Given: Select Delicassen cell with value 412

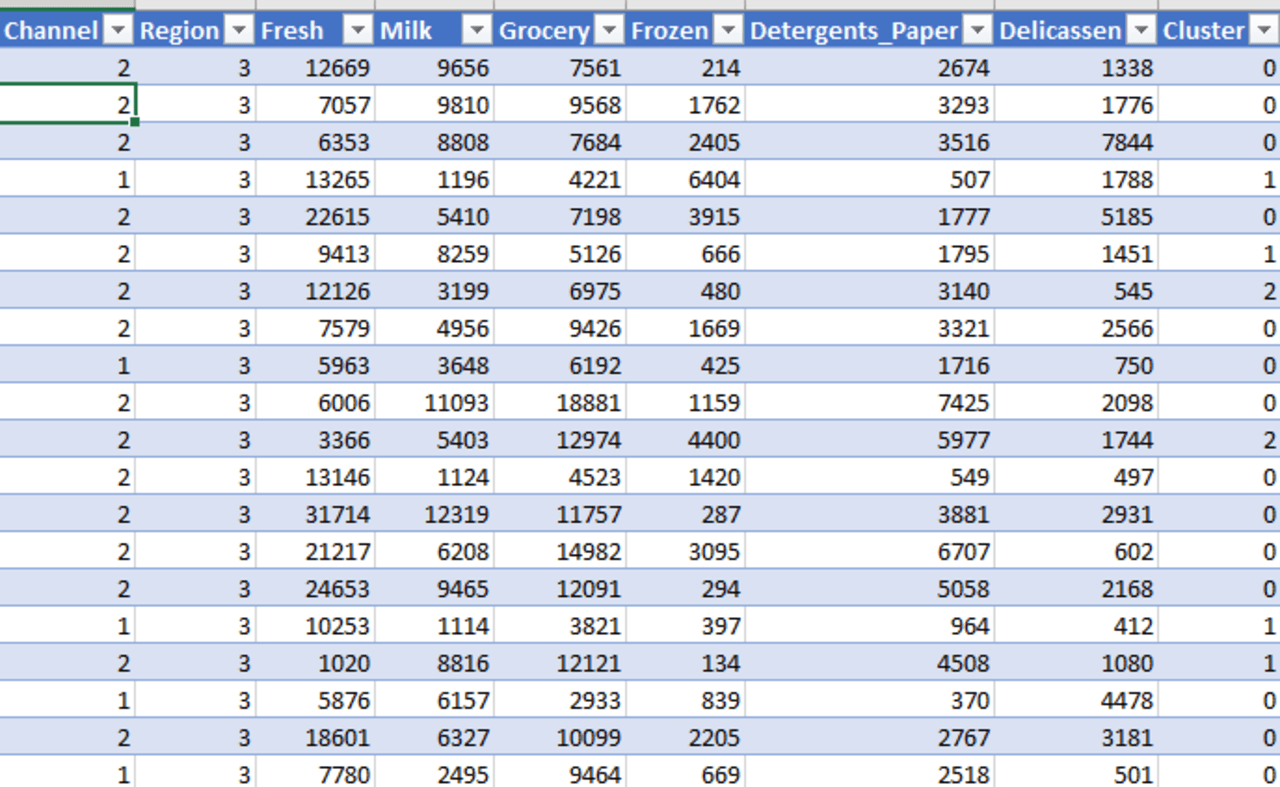Looking at the screenshot, I should click(1076, 626).
